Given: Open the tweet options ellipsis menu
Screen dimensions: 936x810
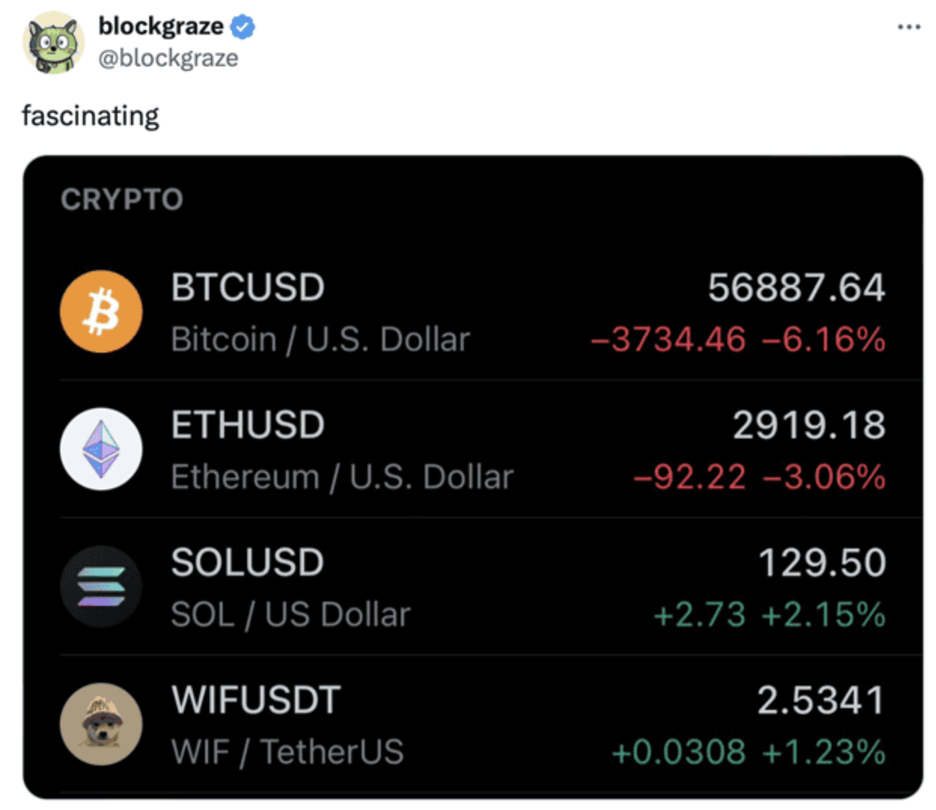Looking at the screenshot, I should 908,28.
